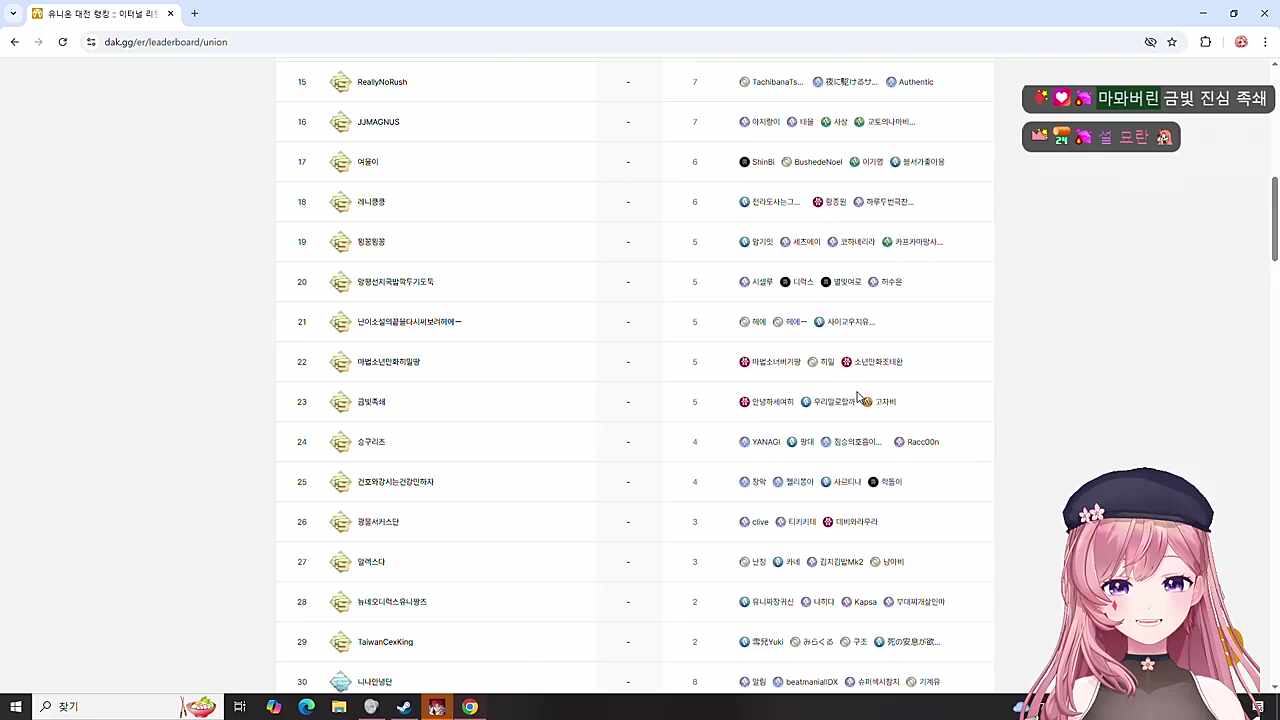
Task: Open the Chrome Extensions puzzle icon
Action: click(1205, 42)
